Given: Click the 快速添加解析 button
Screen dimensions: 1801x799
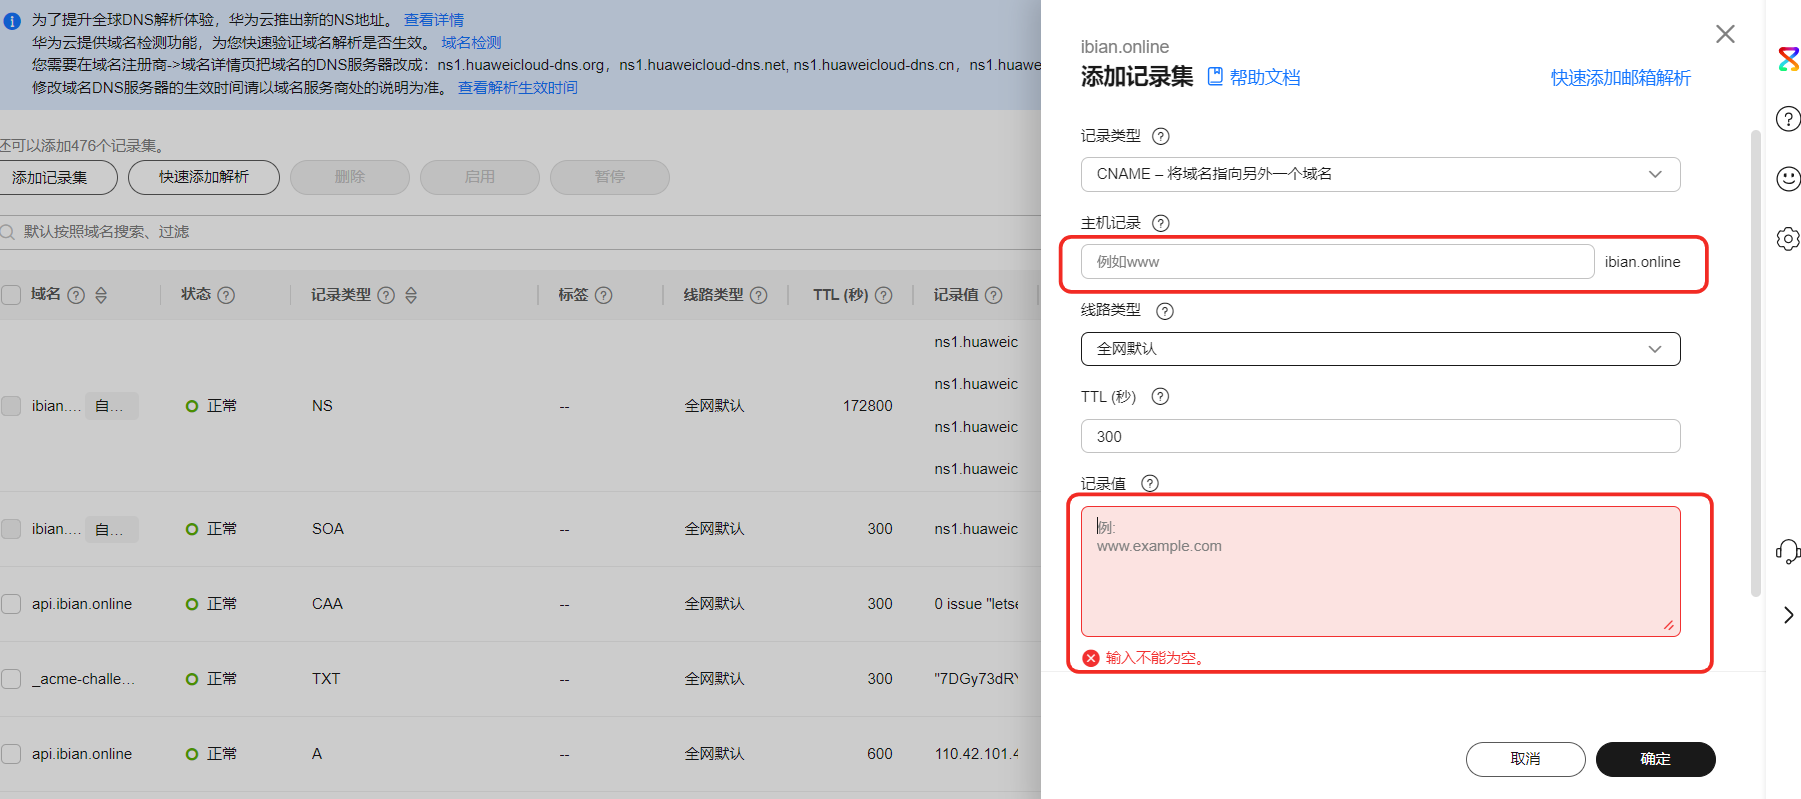Looking at the screenshot, I should [204, 177].
